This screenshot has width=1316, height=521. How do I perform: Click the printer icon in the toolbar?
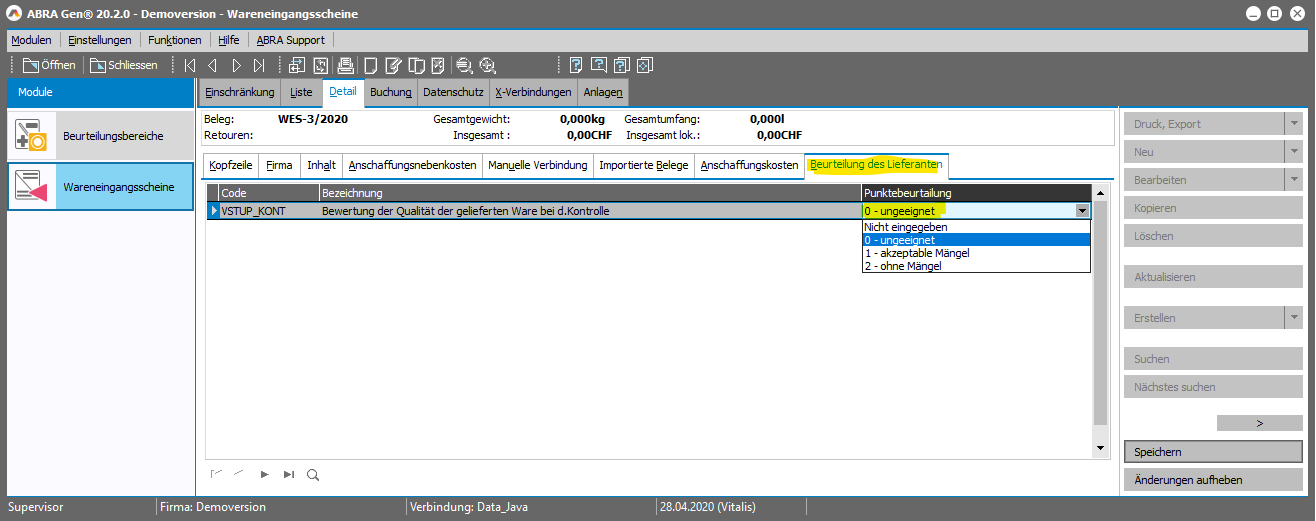pos(346,65)
